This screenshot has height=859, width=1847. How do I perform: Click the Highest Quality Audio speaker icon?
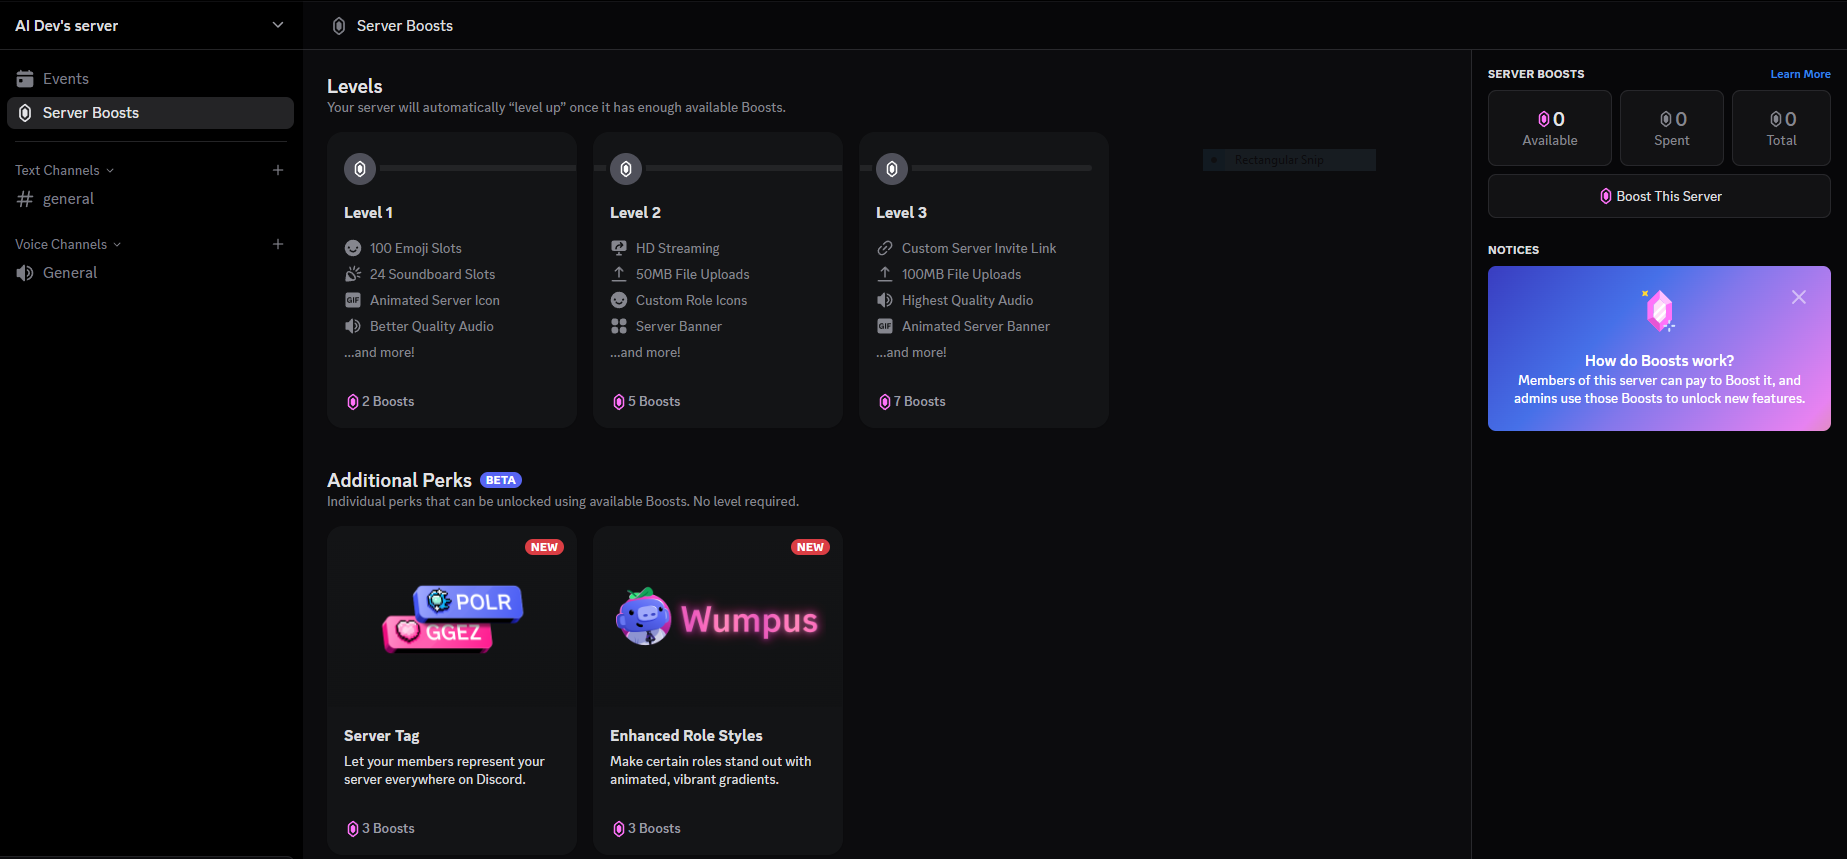click(885, 300)
